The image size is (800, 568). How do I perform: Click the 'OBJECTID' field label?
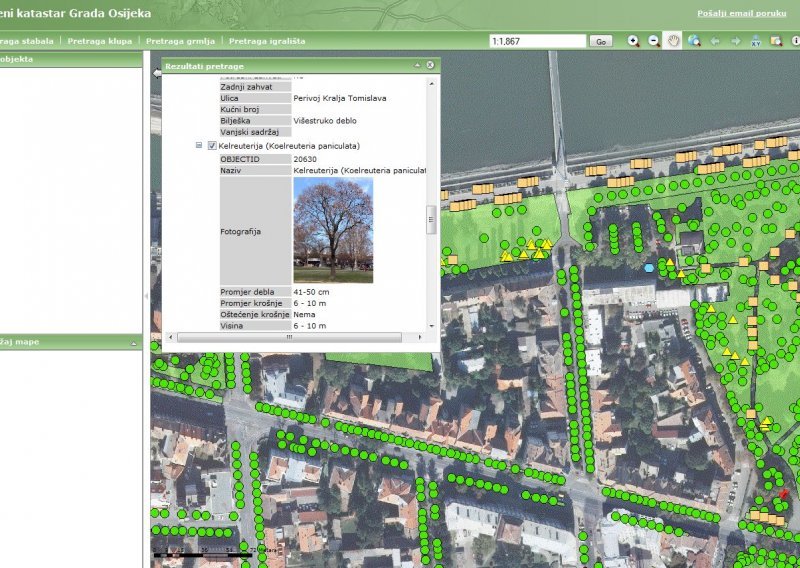256,159
